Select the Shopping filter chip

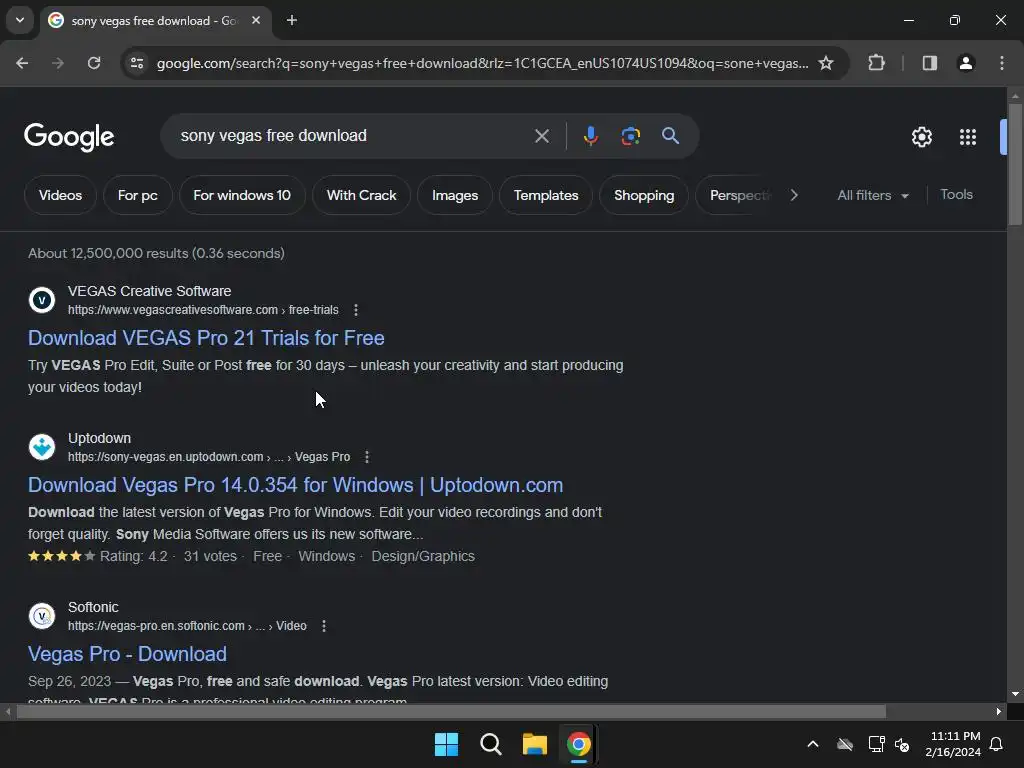coord(644,195)
